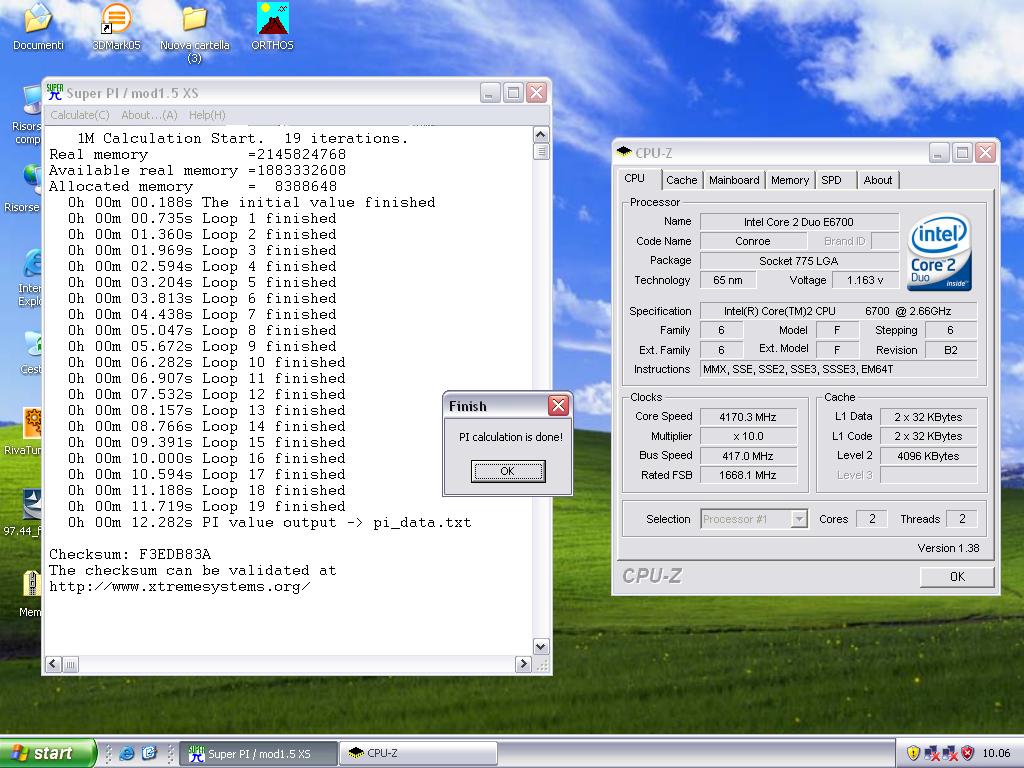The image size is (1024, 768).
Task: Click Super PI vertical scroll down arrow
Action: (541, 647)
